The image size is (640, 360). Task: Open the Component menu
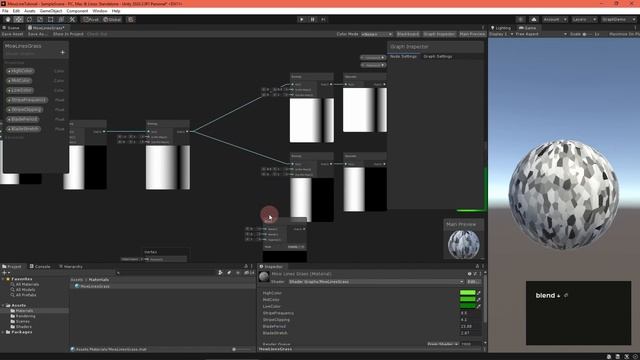tap(77, 11)
